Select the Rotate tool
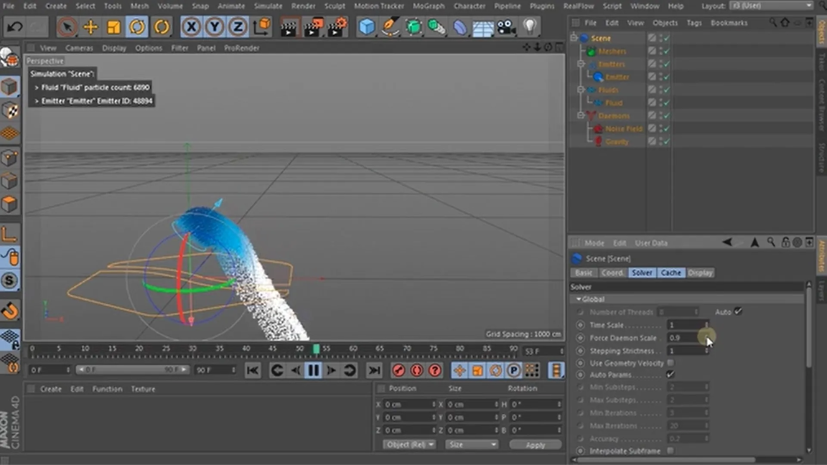This screenshot has height=465, width=827. (x=137, y=27)
